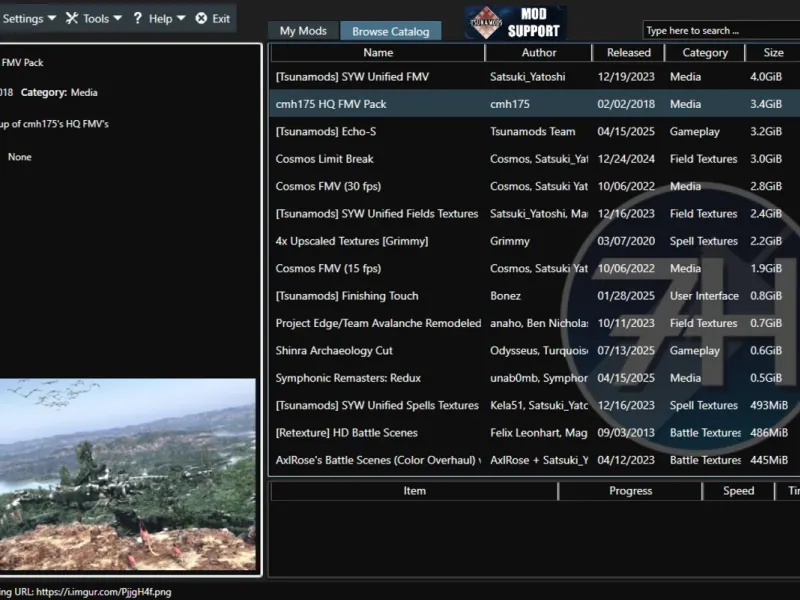The height and width of the screenshot is (600, 800).
Task: Click size value 4.0GiB
Action: point(766,77)
